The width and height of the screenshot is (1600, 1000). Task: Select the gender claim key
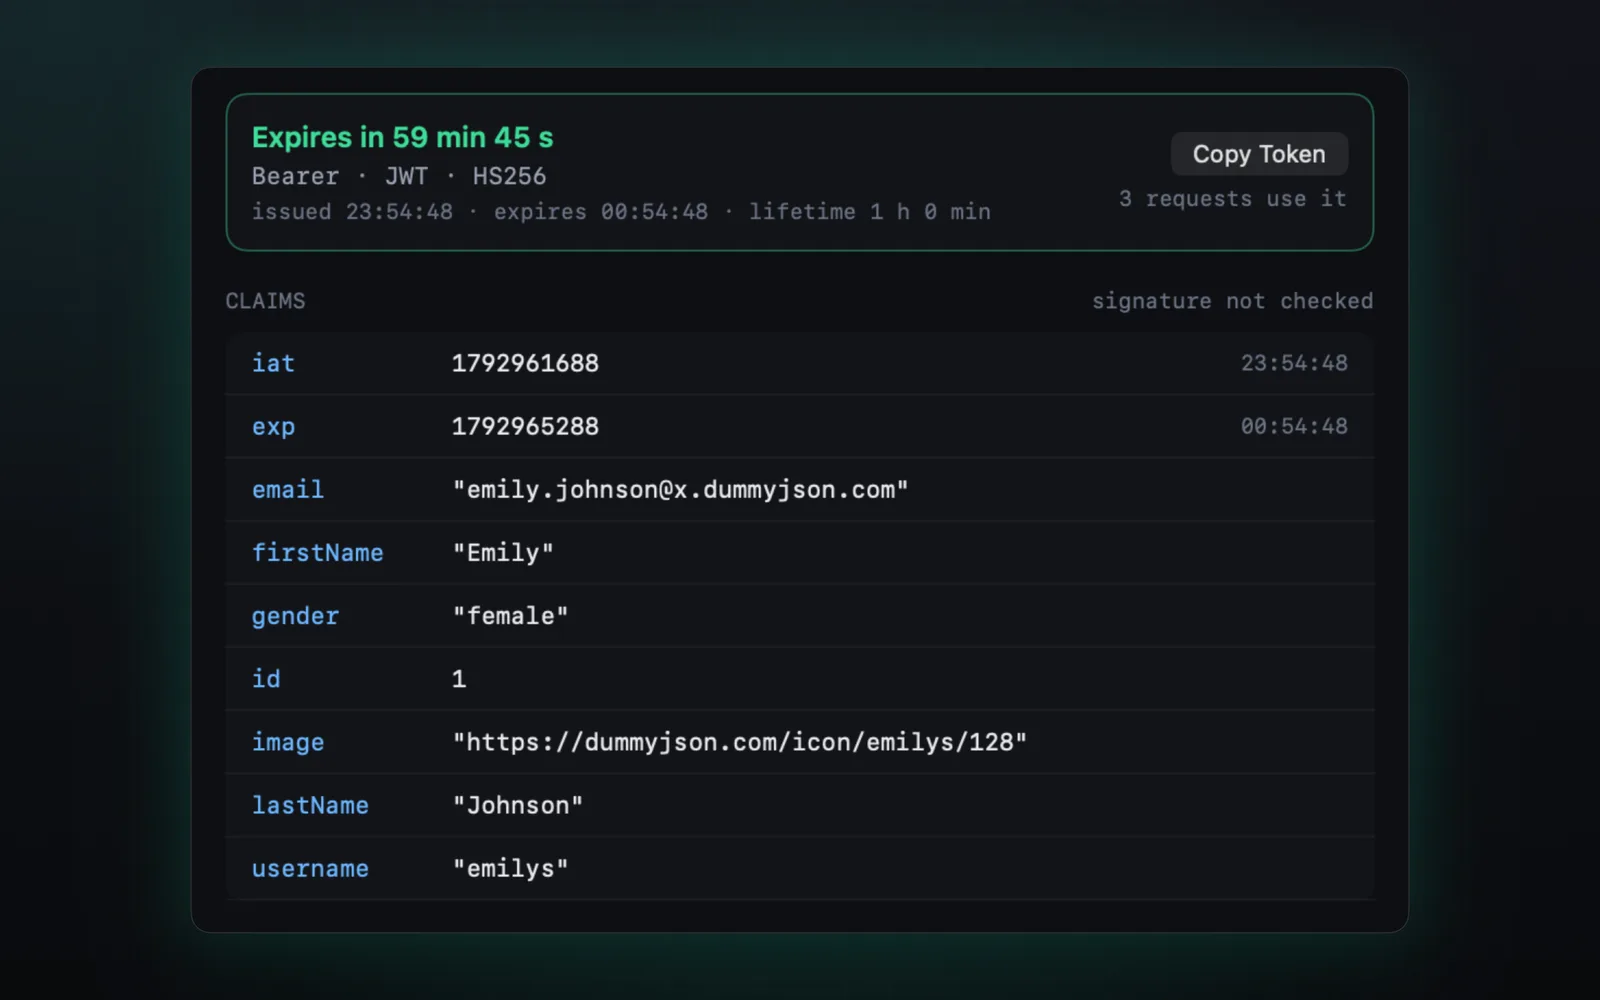[295, 616]
